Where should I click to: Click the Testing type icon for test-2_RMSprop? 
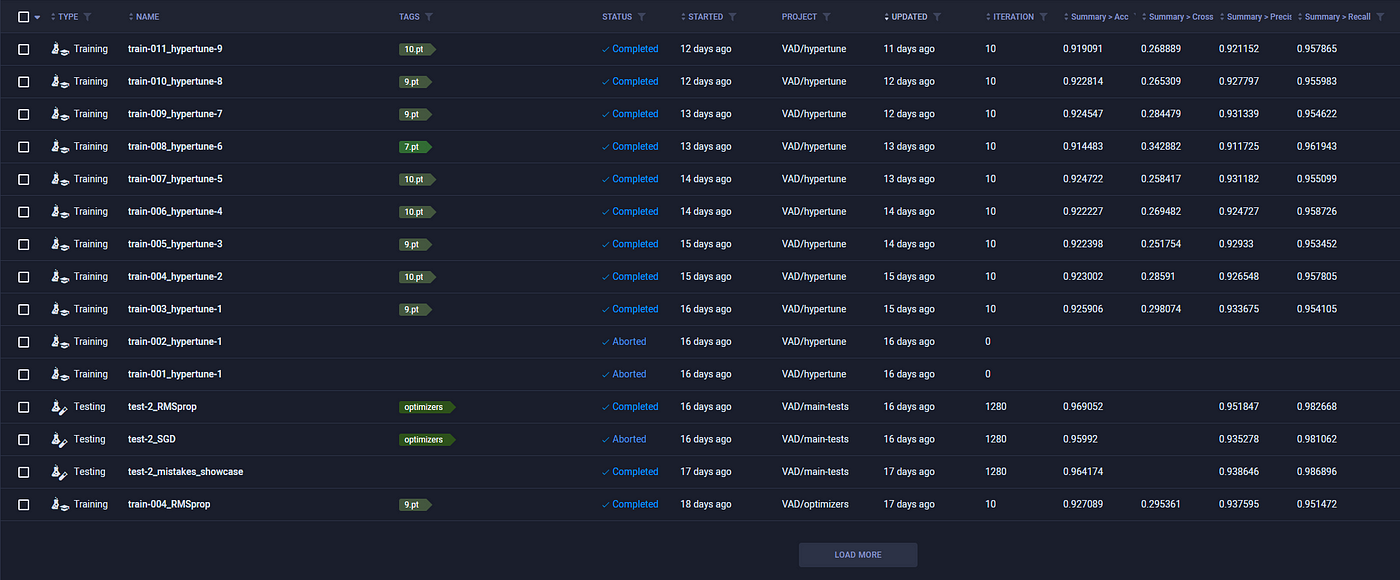click(60, 406)
